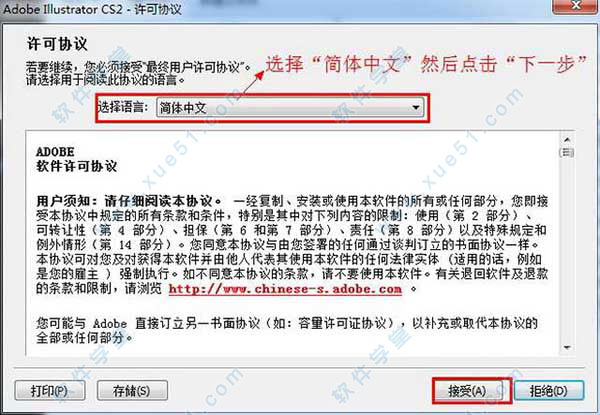Click the scrollbar thumb of the license text
Viewport: 600px width, 415px height.
click(x=567, y=153)
